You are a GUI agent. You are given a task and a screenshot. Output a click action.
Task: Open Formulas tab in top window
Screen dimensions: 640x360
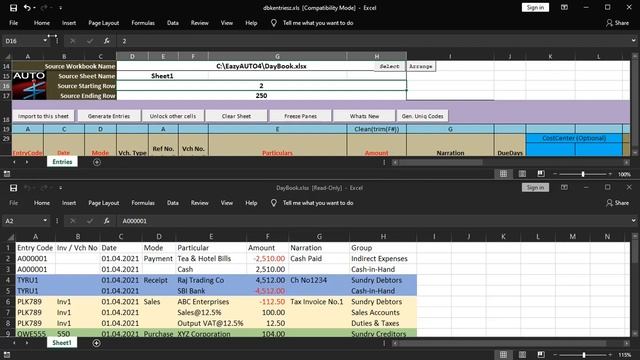(143, 23)
